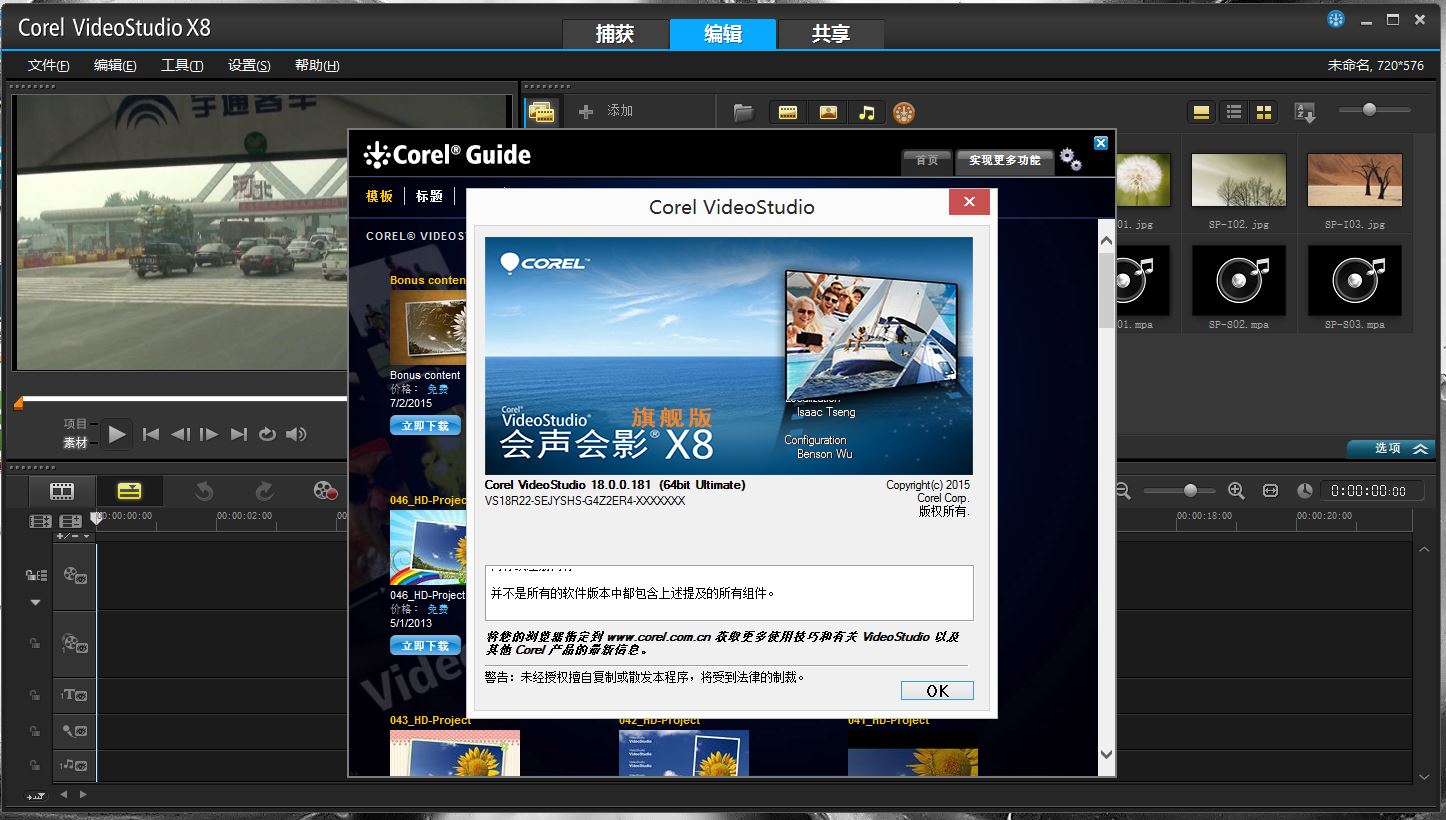
Task: Click the fit project in timeline icon
Action: pyautogui.click(x=1270, y=491)
